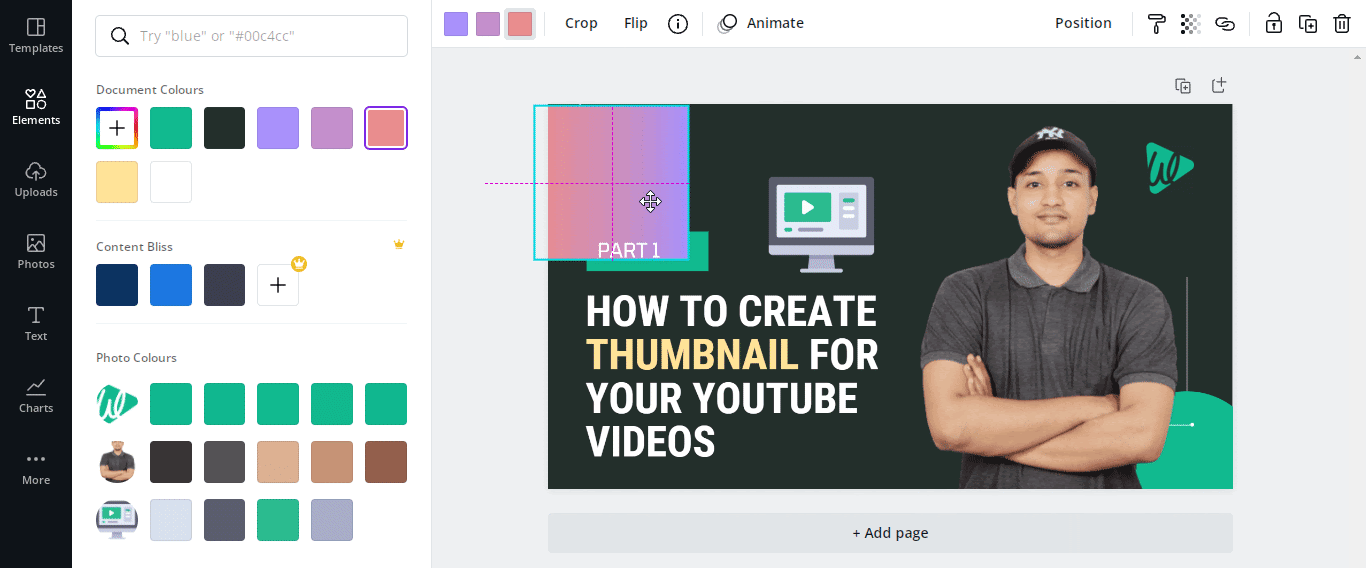Click the Link chain icon

(x=1225, y=24)
